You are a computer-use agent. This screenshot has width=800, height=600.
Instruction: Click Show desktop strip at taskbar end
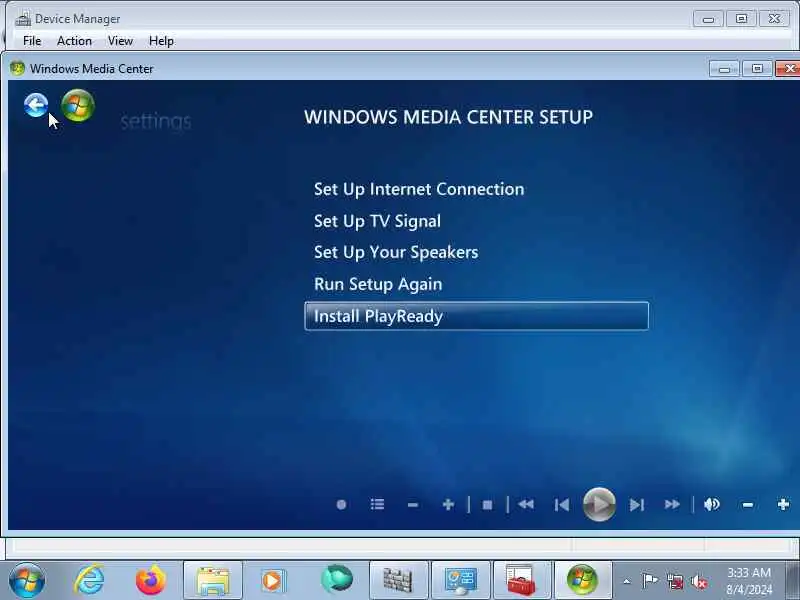pyautogui.click(x=793, y=581)
